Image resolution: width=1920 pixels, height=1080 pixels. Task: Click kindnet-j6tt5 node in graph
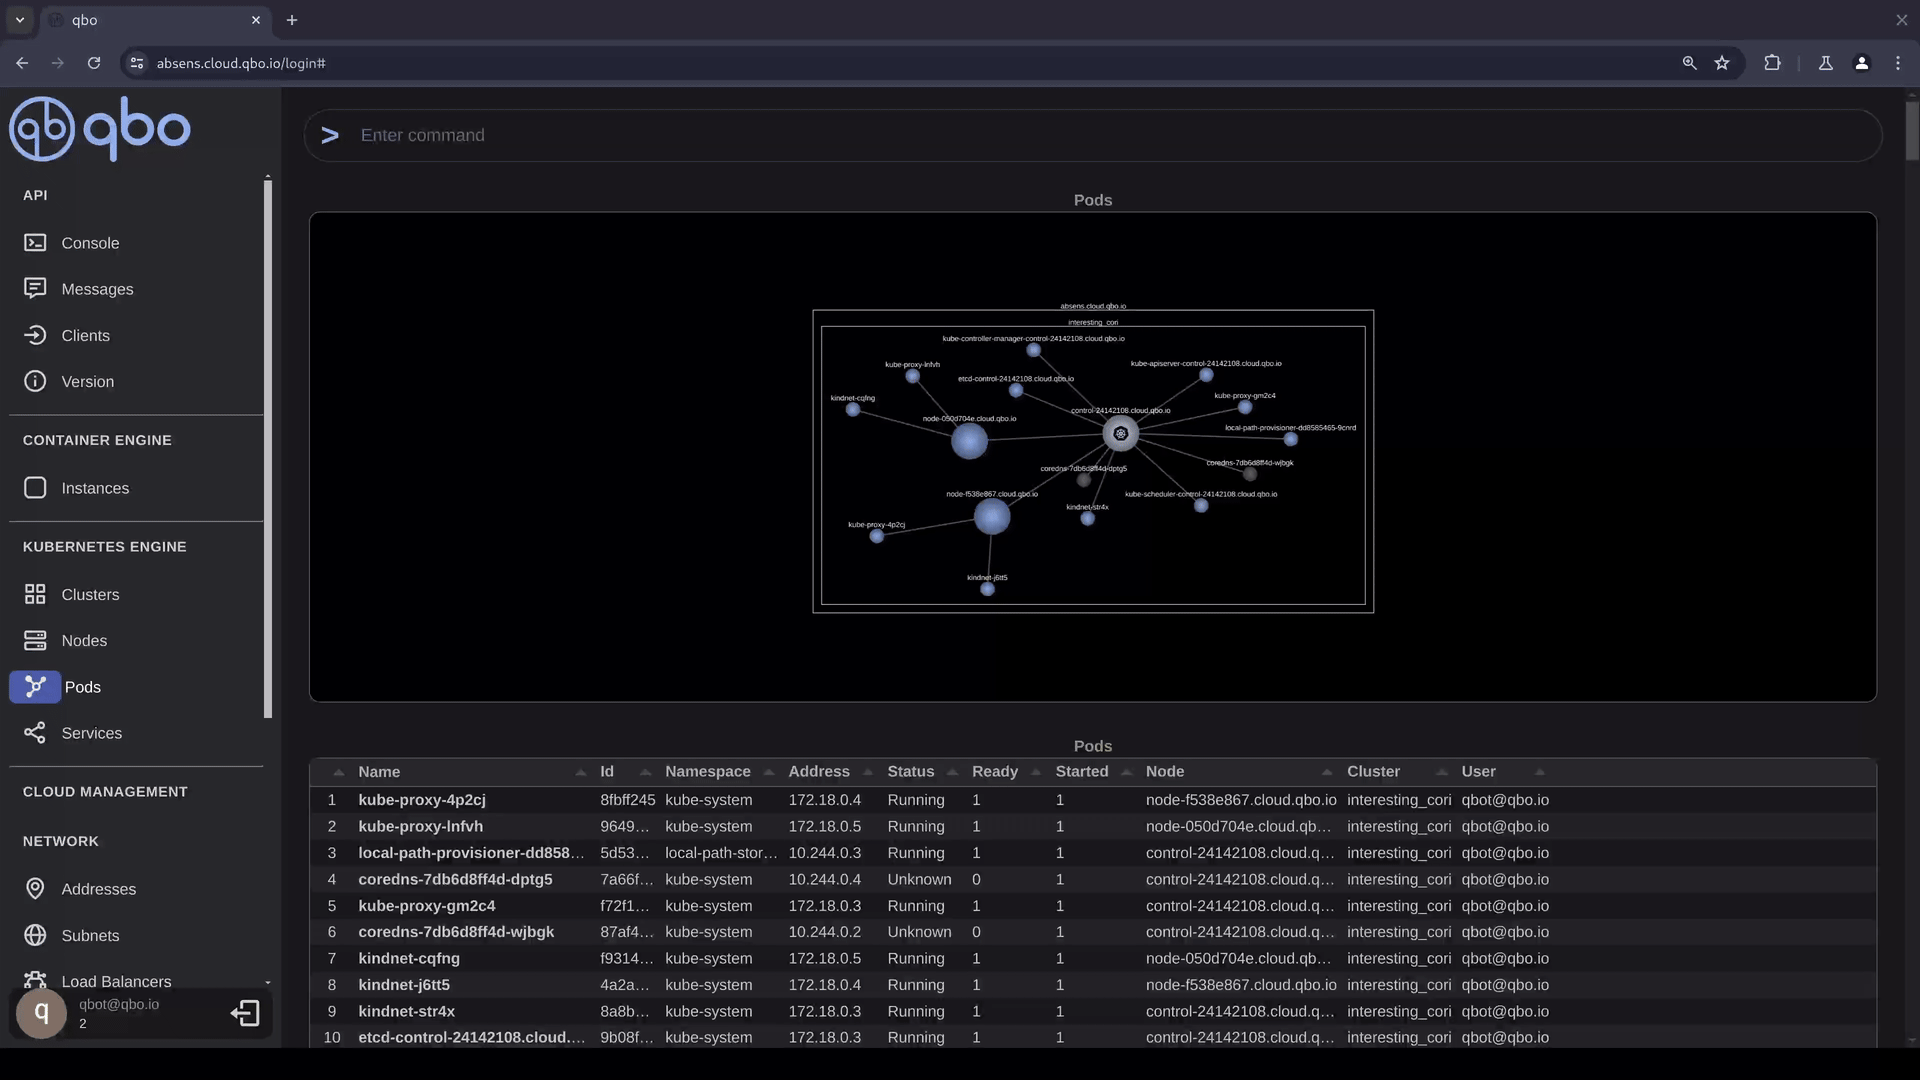(987, 589)
